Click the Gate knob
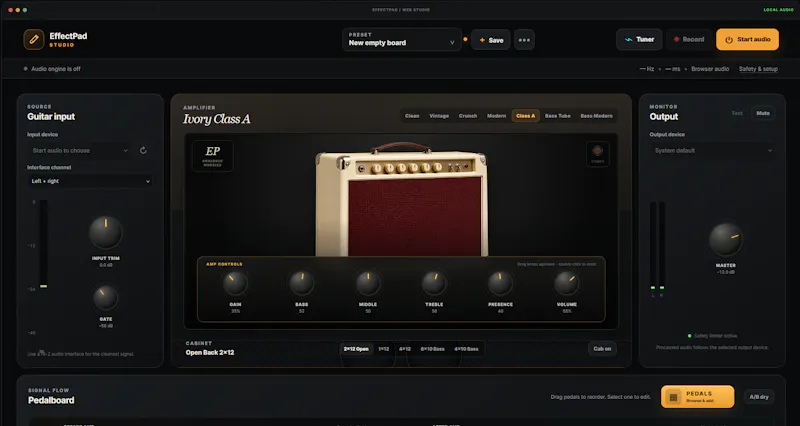The height and width of the screenshot is (426, 800). (106, 298)
